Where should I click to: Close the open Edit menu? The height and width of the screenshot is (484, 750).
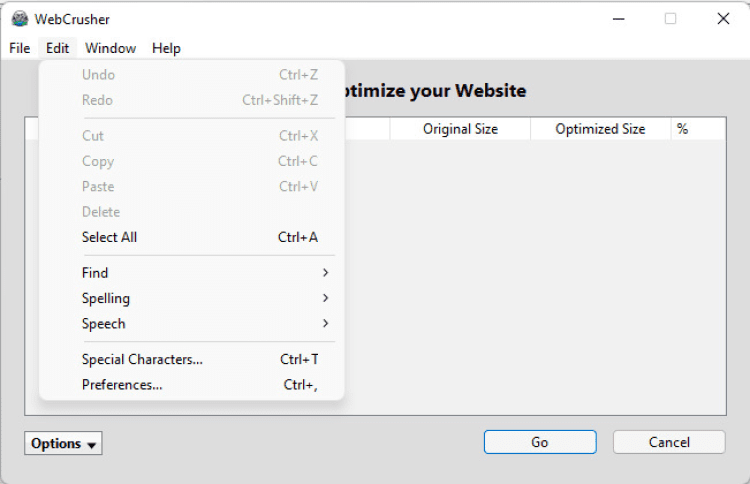click(57, 48)
